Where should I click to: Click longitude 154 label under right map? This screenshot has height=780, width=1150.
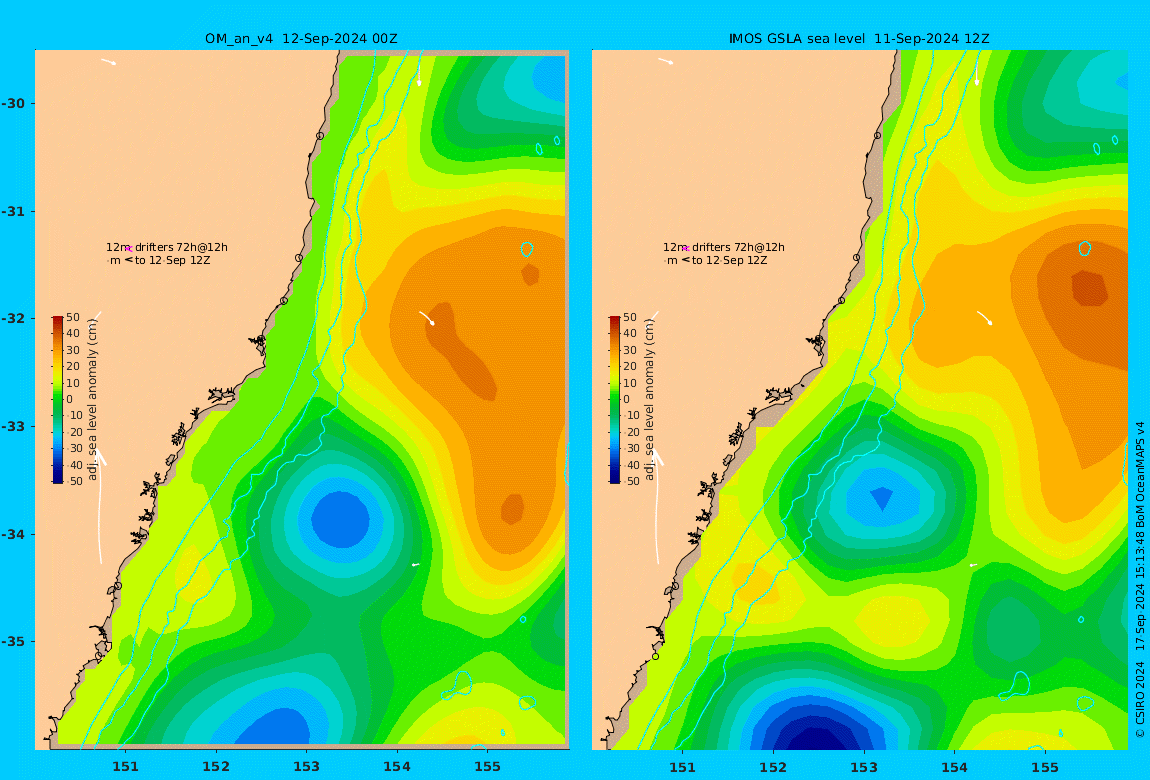click(x=954, y=767)
